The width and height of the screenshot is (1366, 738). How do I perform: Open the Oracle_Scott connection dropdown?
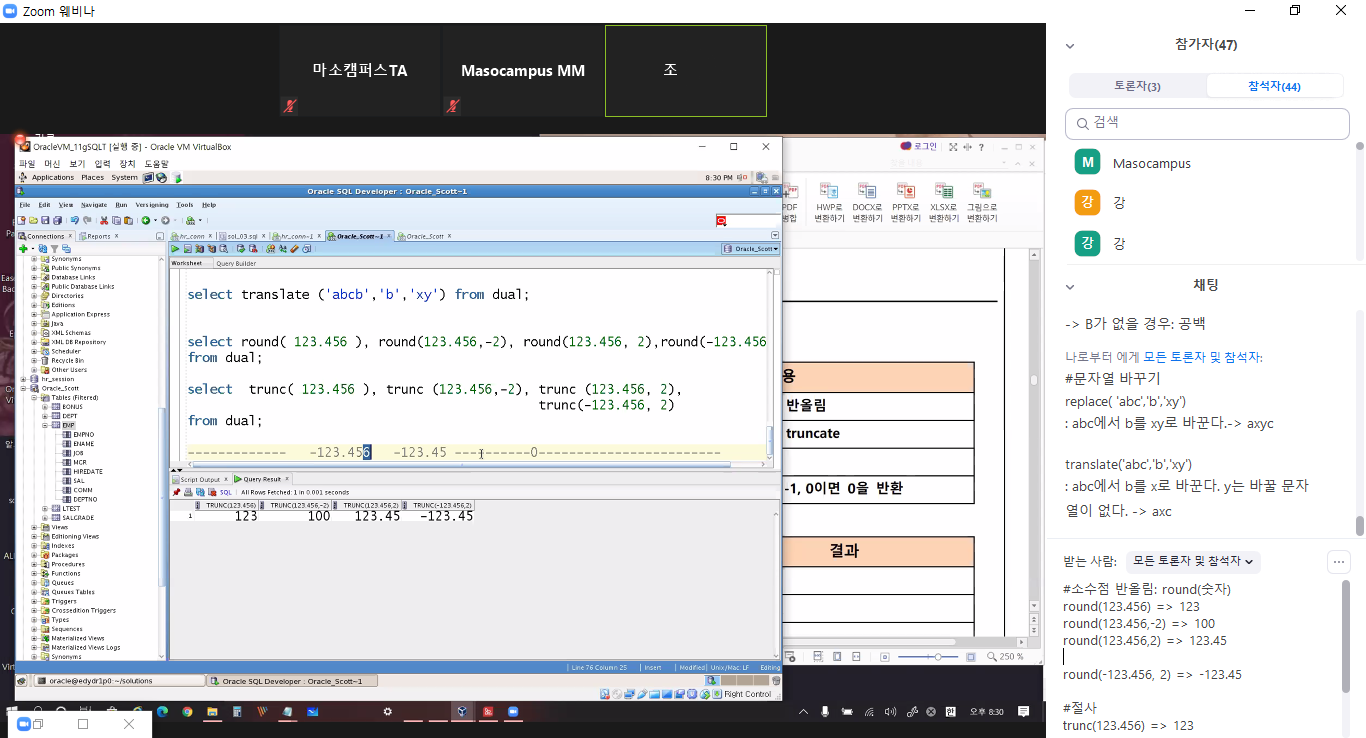click(750, 248)
